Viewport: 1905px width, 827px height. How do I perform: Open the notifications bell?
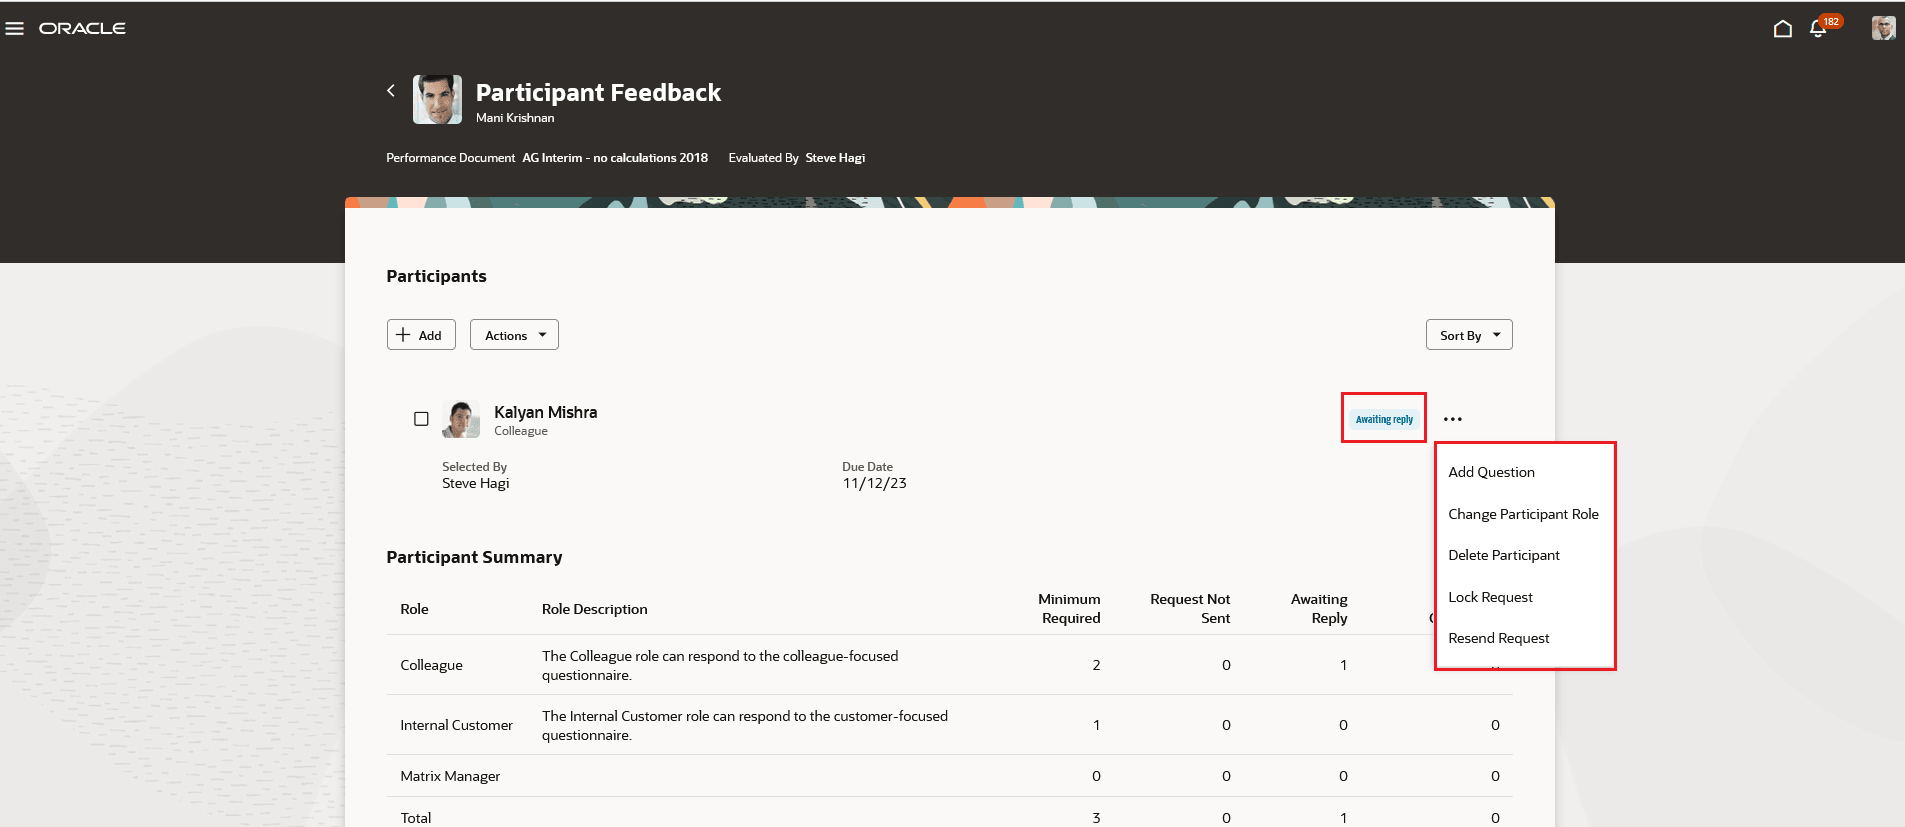coord(1818,29)
